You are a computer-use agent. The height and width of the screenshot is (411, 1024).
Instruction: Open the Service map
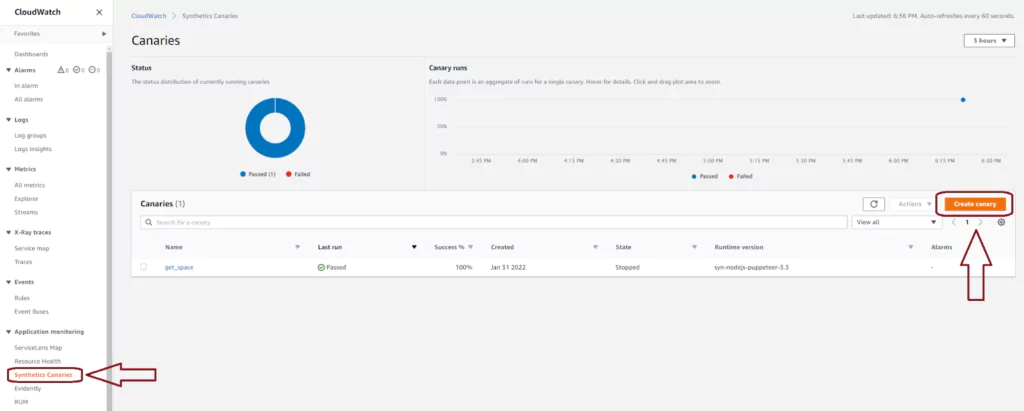coord(32,248)
